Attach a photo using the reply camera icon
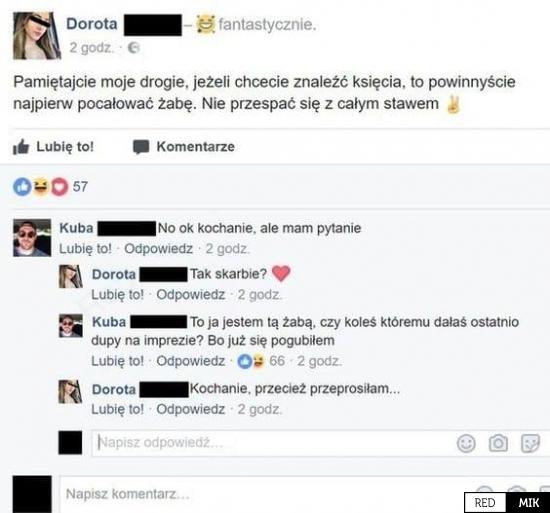The height and width of the screenshot is (513, 550). click(498, 443)
